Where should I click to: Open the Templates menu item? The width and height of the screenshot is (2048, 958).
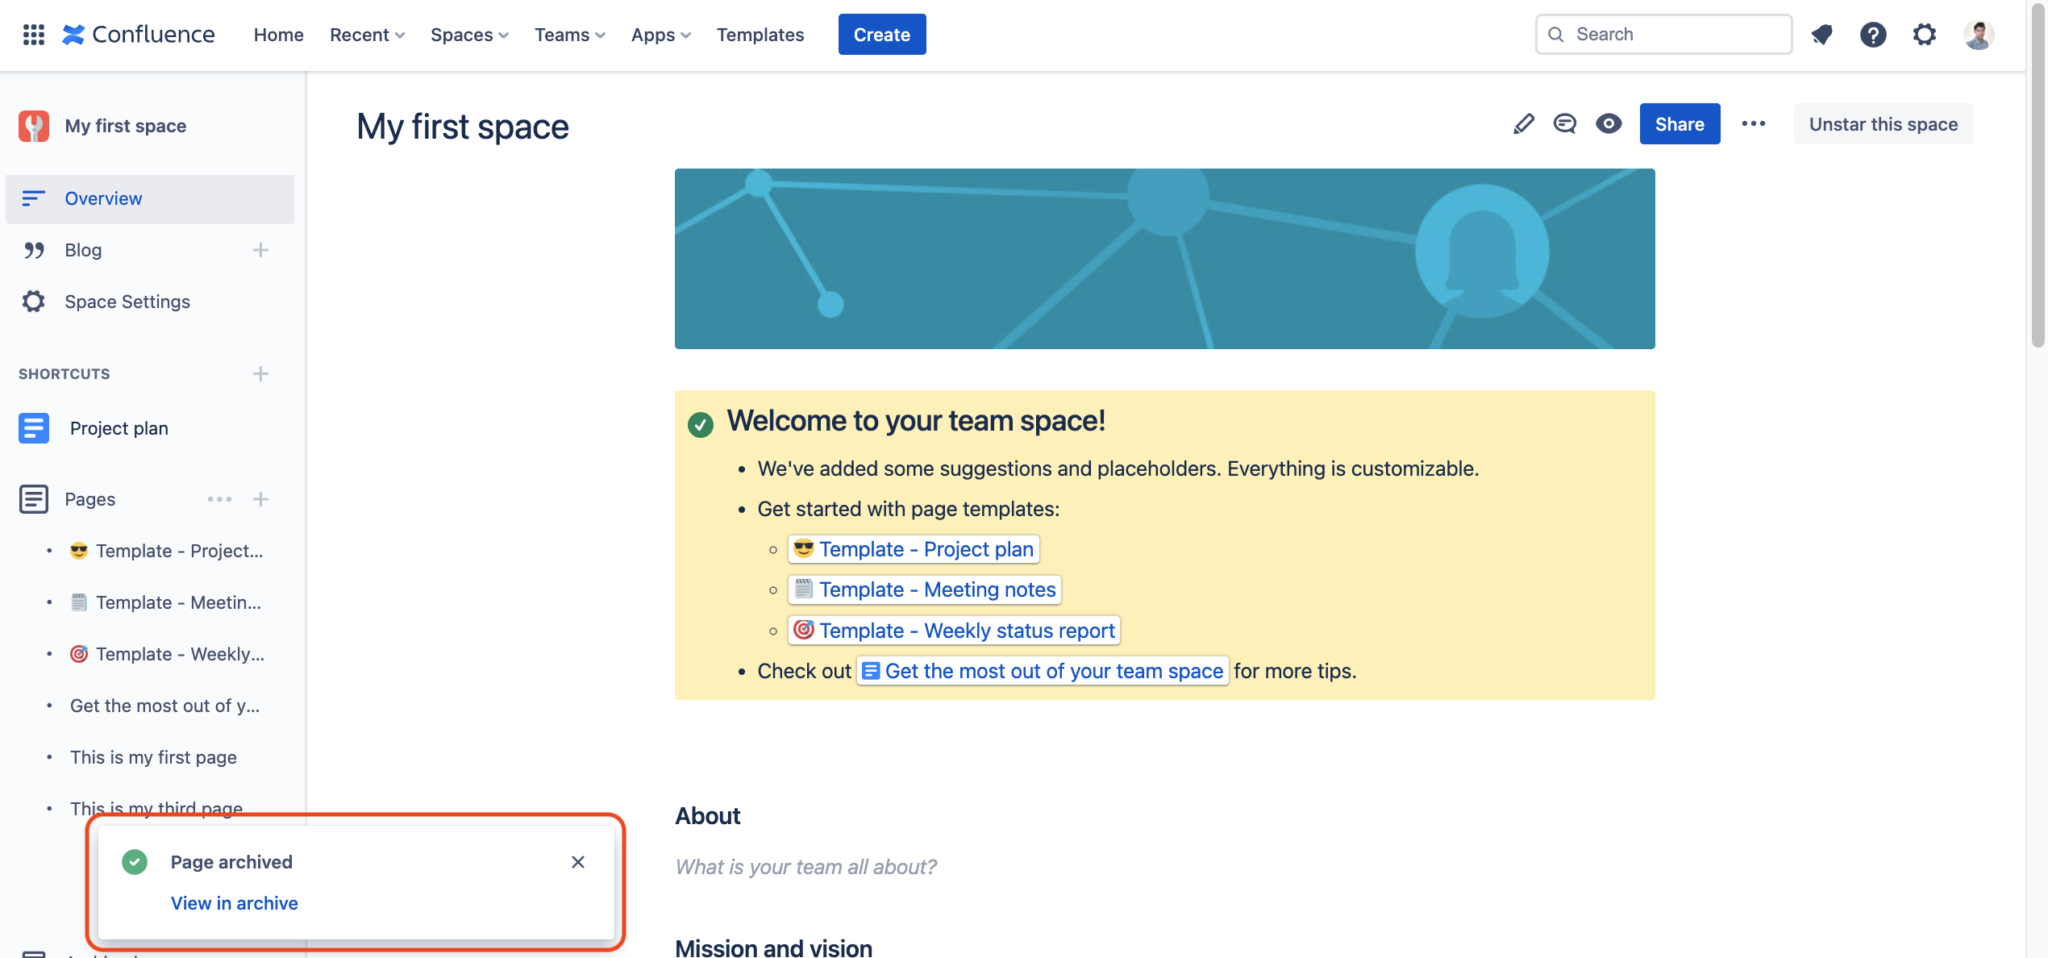coord(760,33)
